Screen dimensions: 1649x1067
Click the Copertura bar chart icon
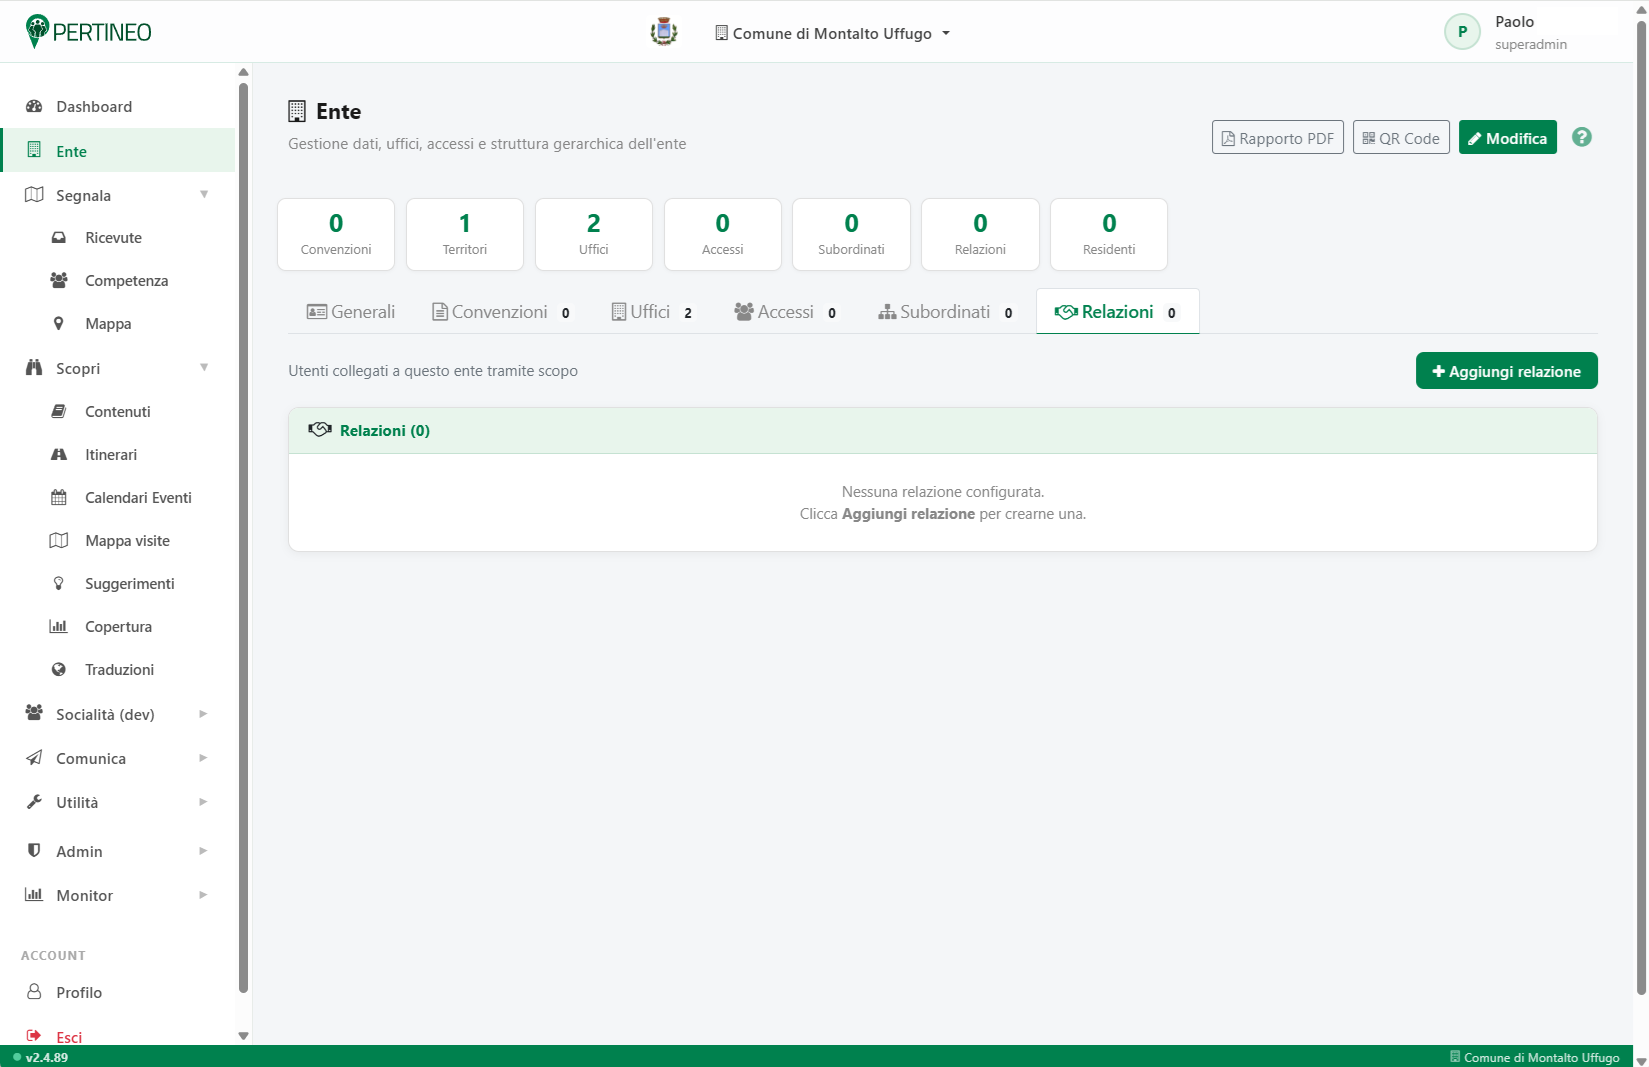59,626
